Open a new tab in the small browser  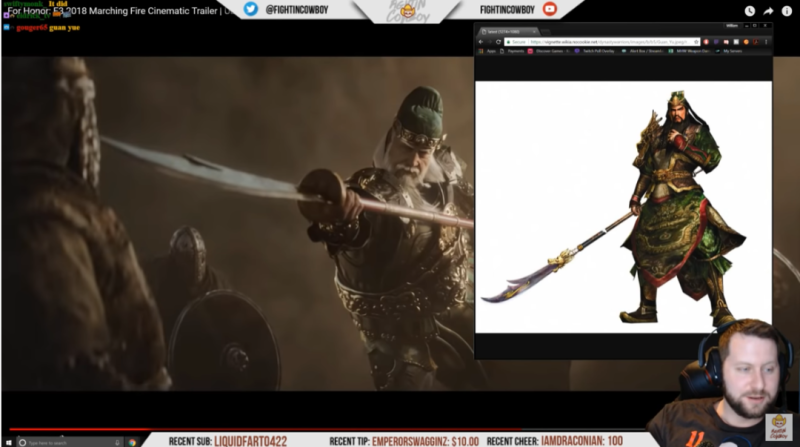546,32
